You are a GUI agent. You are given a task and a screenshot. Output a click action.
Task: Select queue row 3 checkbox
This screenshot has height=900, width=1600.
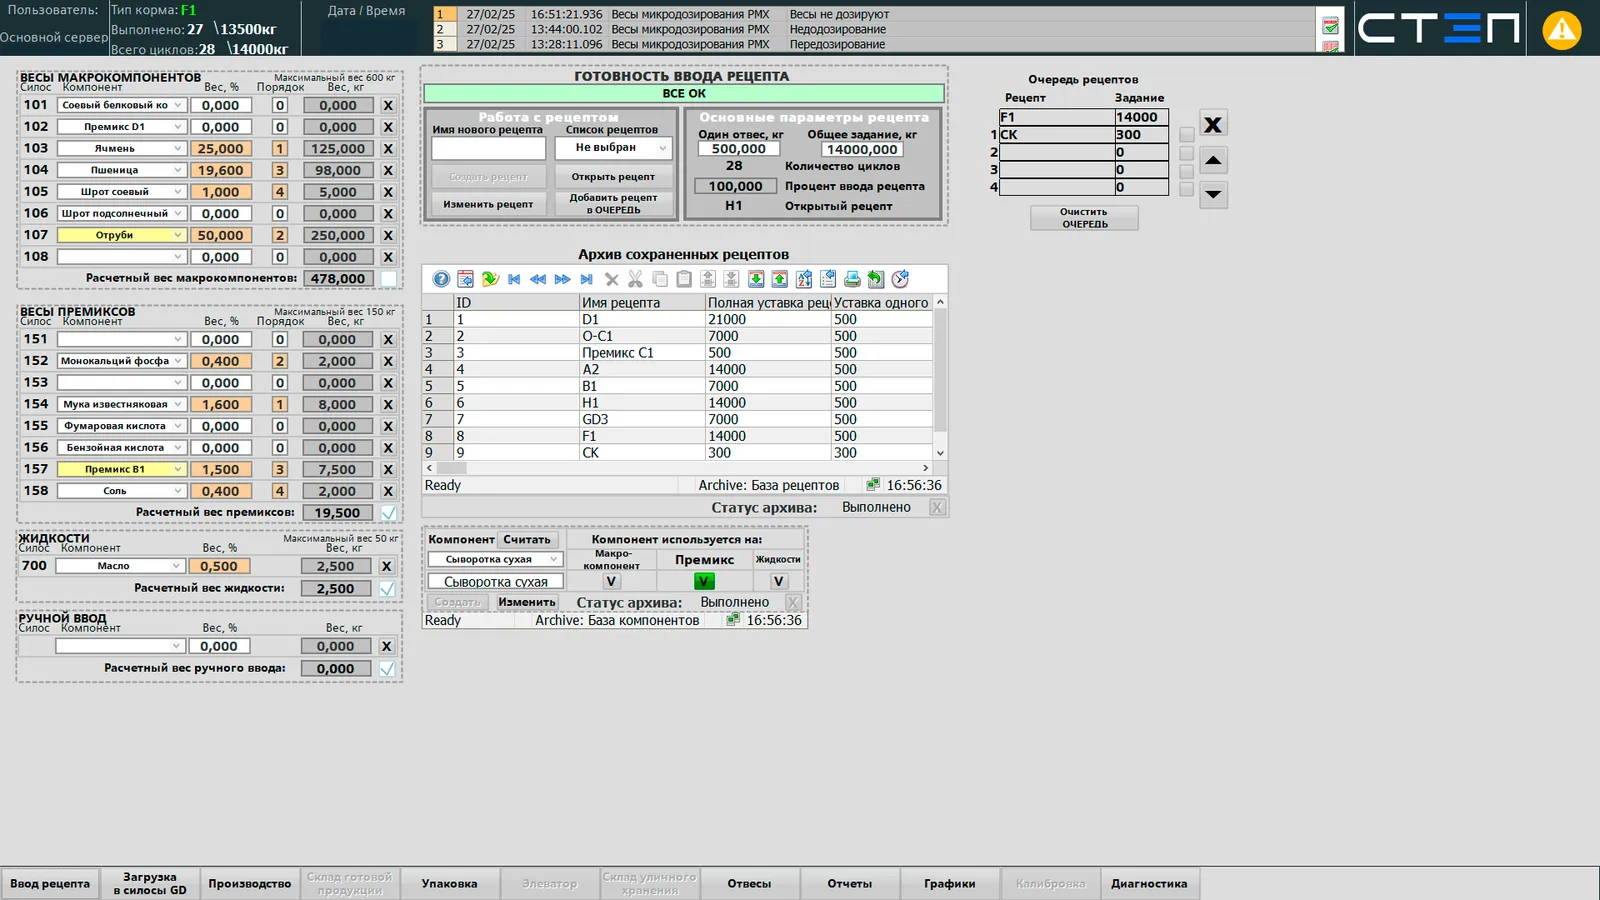(1186, 171)
